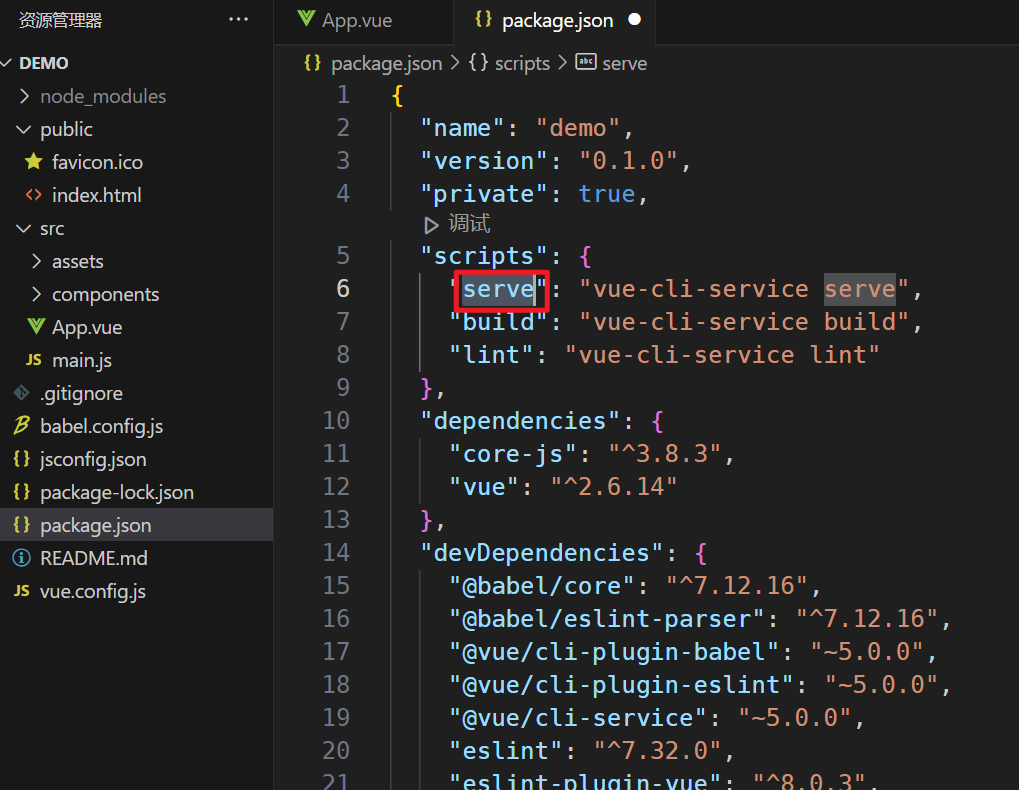Open favicon.ico in the explorer
This screenshot has width=1019, height=790.
(97, 162)
